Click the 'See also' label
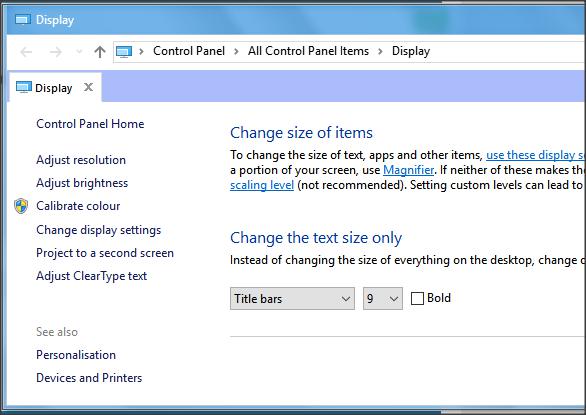Screen dimensions: 586x415 57,332
